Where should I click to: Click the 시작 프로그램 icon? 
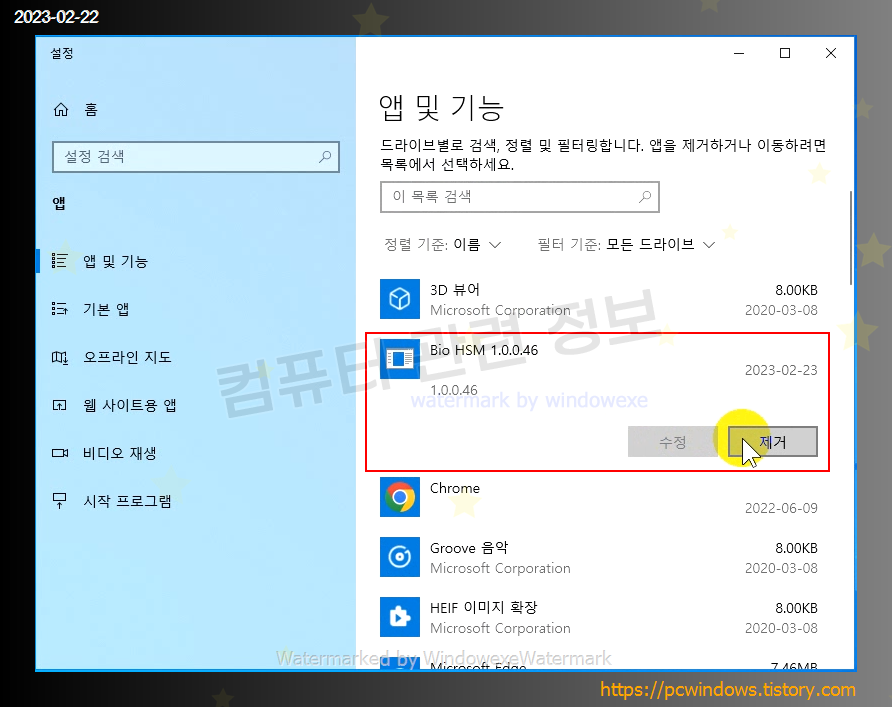coord(59,501)
